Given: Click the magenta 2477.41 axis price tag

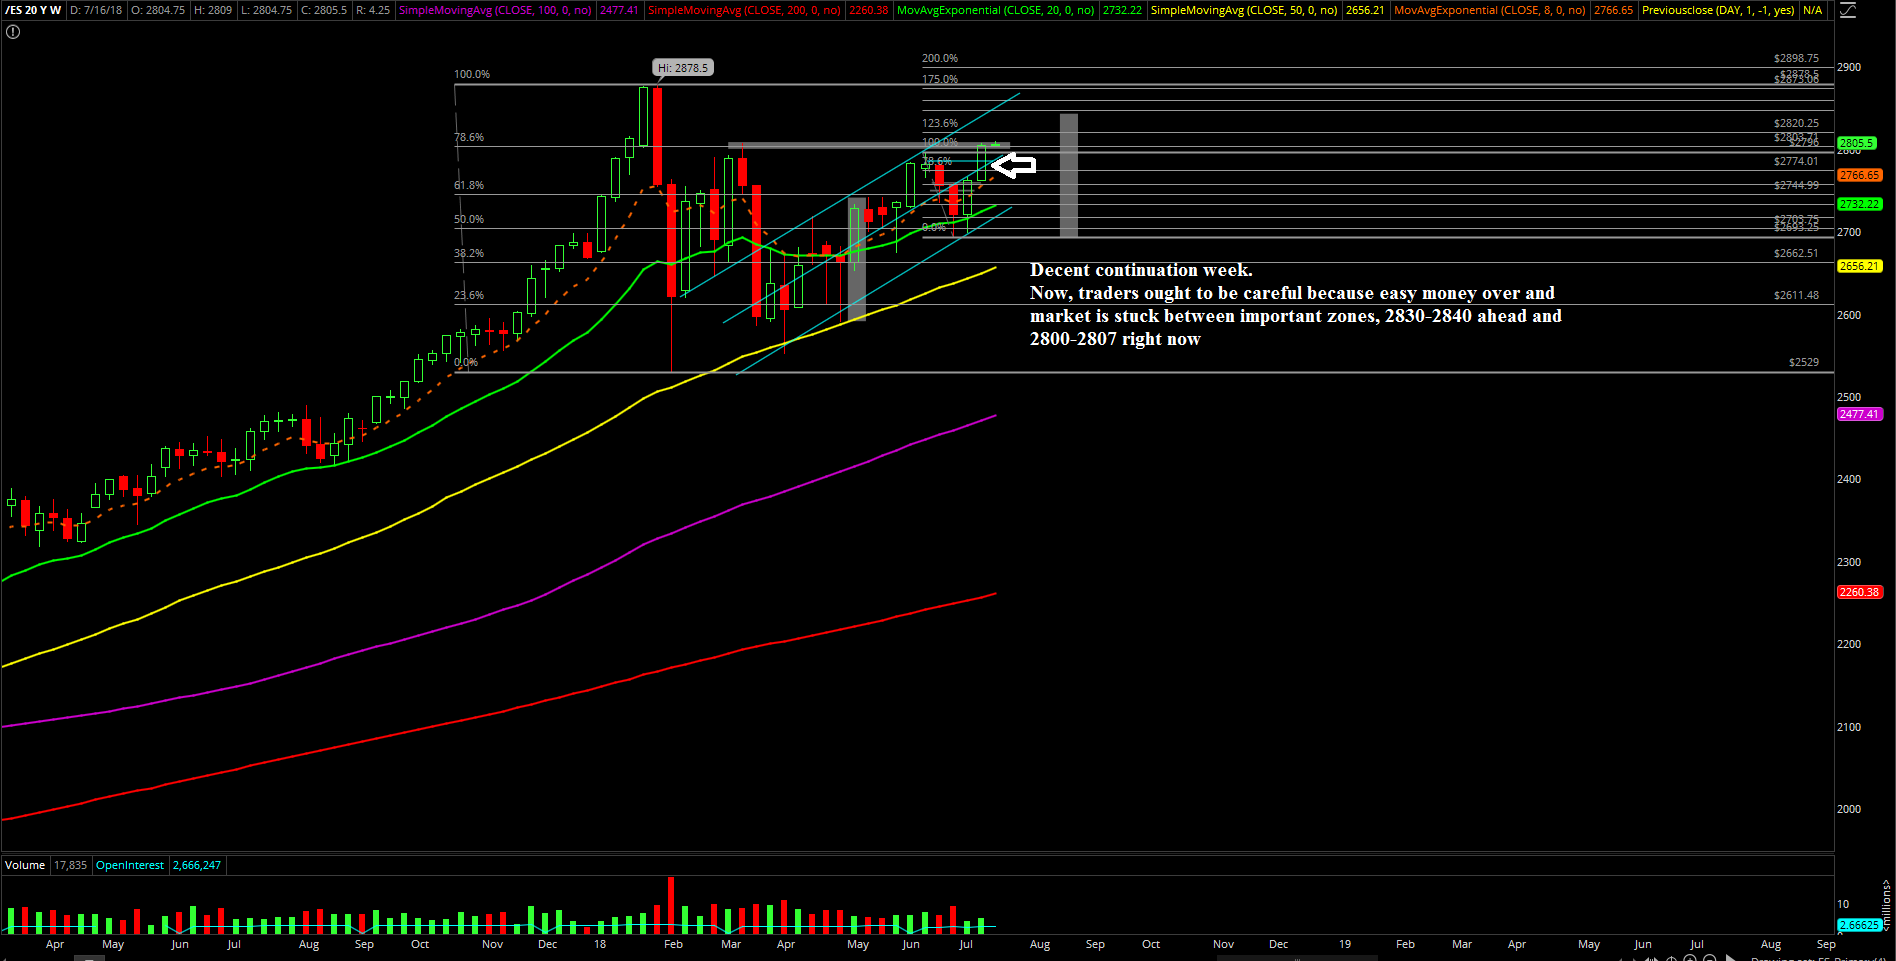Looking at the screenshot, I should 1860,414.
